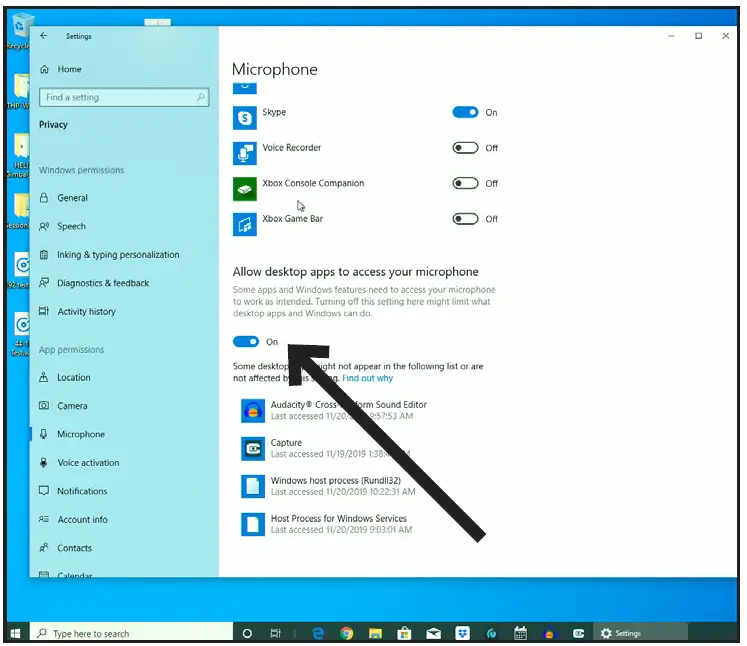Open Task View on taskbar

pyautogui.click(x=275, y=633)
